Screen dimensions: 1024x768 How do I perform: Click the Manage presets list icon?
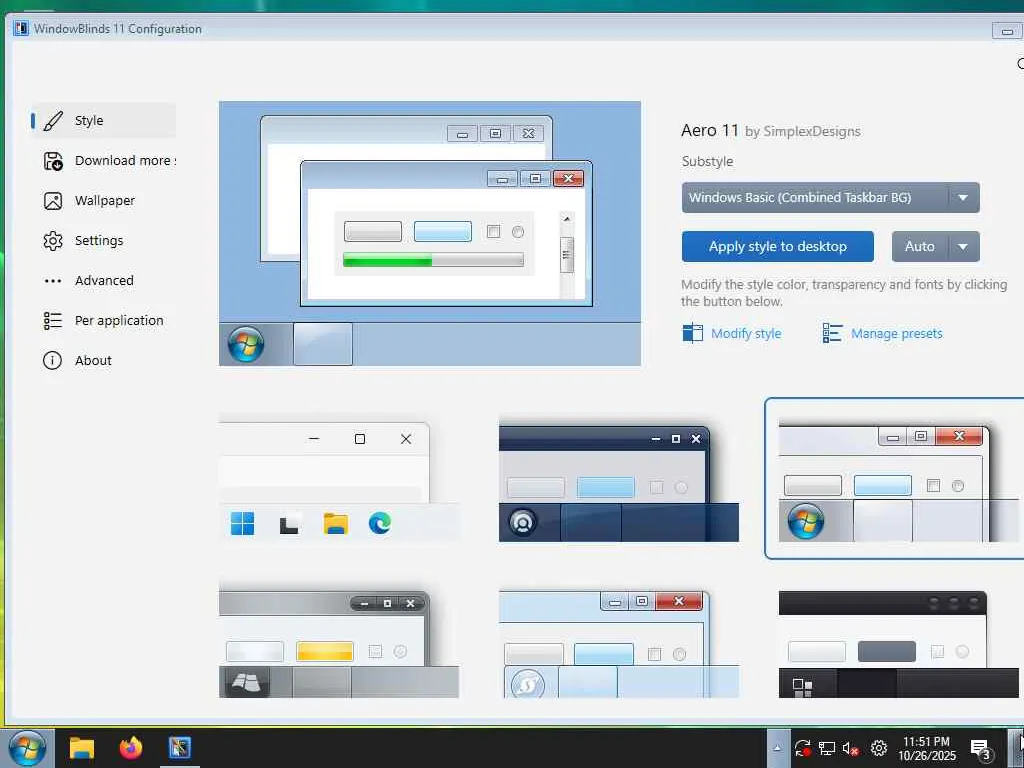[x=832, y=333]
